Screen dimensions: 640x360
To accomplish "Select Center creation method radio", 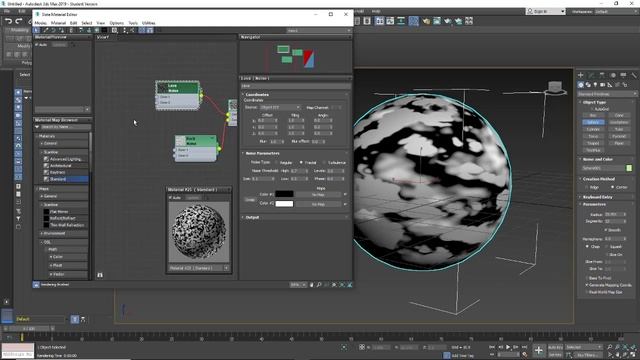I will pos(612,187).
